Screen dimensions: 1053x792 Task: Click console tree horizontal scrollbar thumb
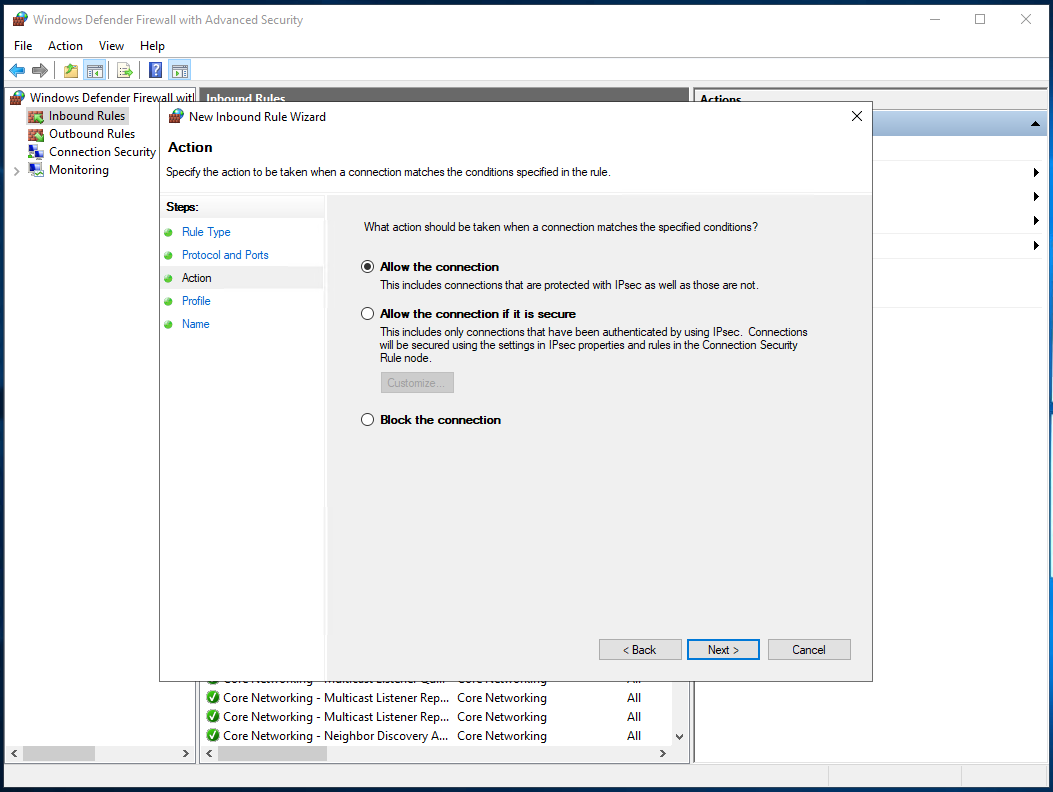pyautogui.click(x=59, y=754)
